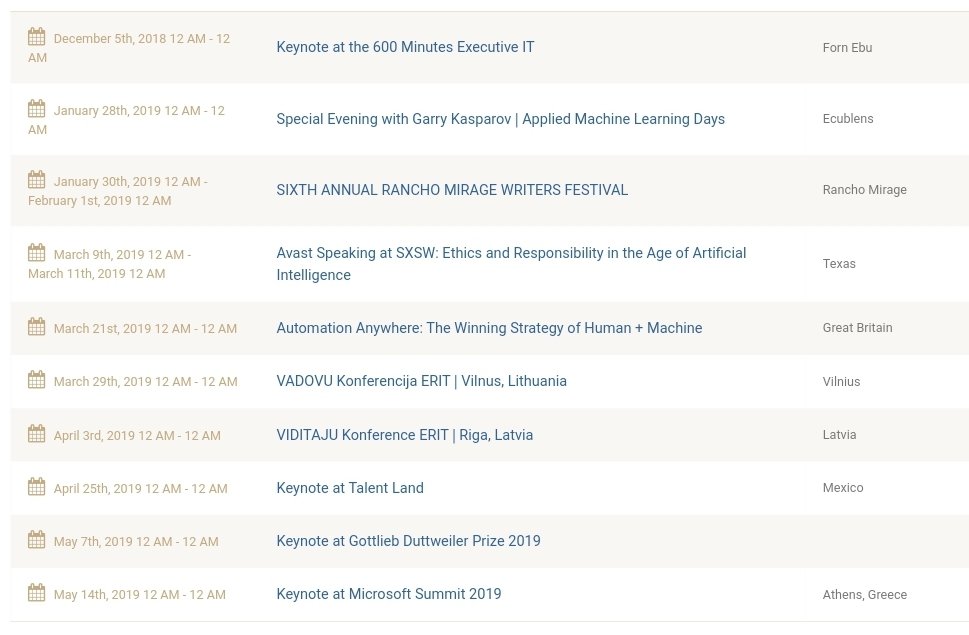Open VADOVU Konferencija ERIT Vilnius link
The height and width of the screenshot is (635, 969).
click(421, 381)
